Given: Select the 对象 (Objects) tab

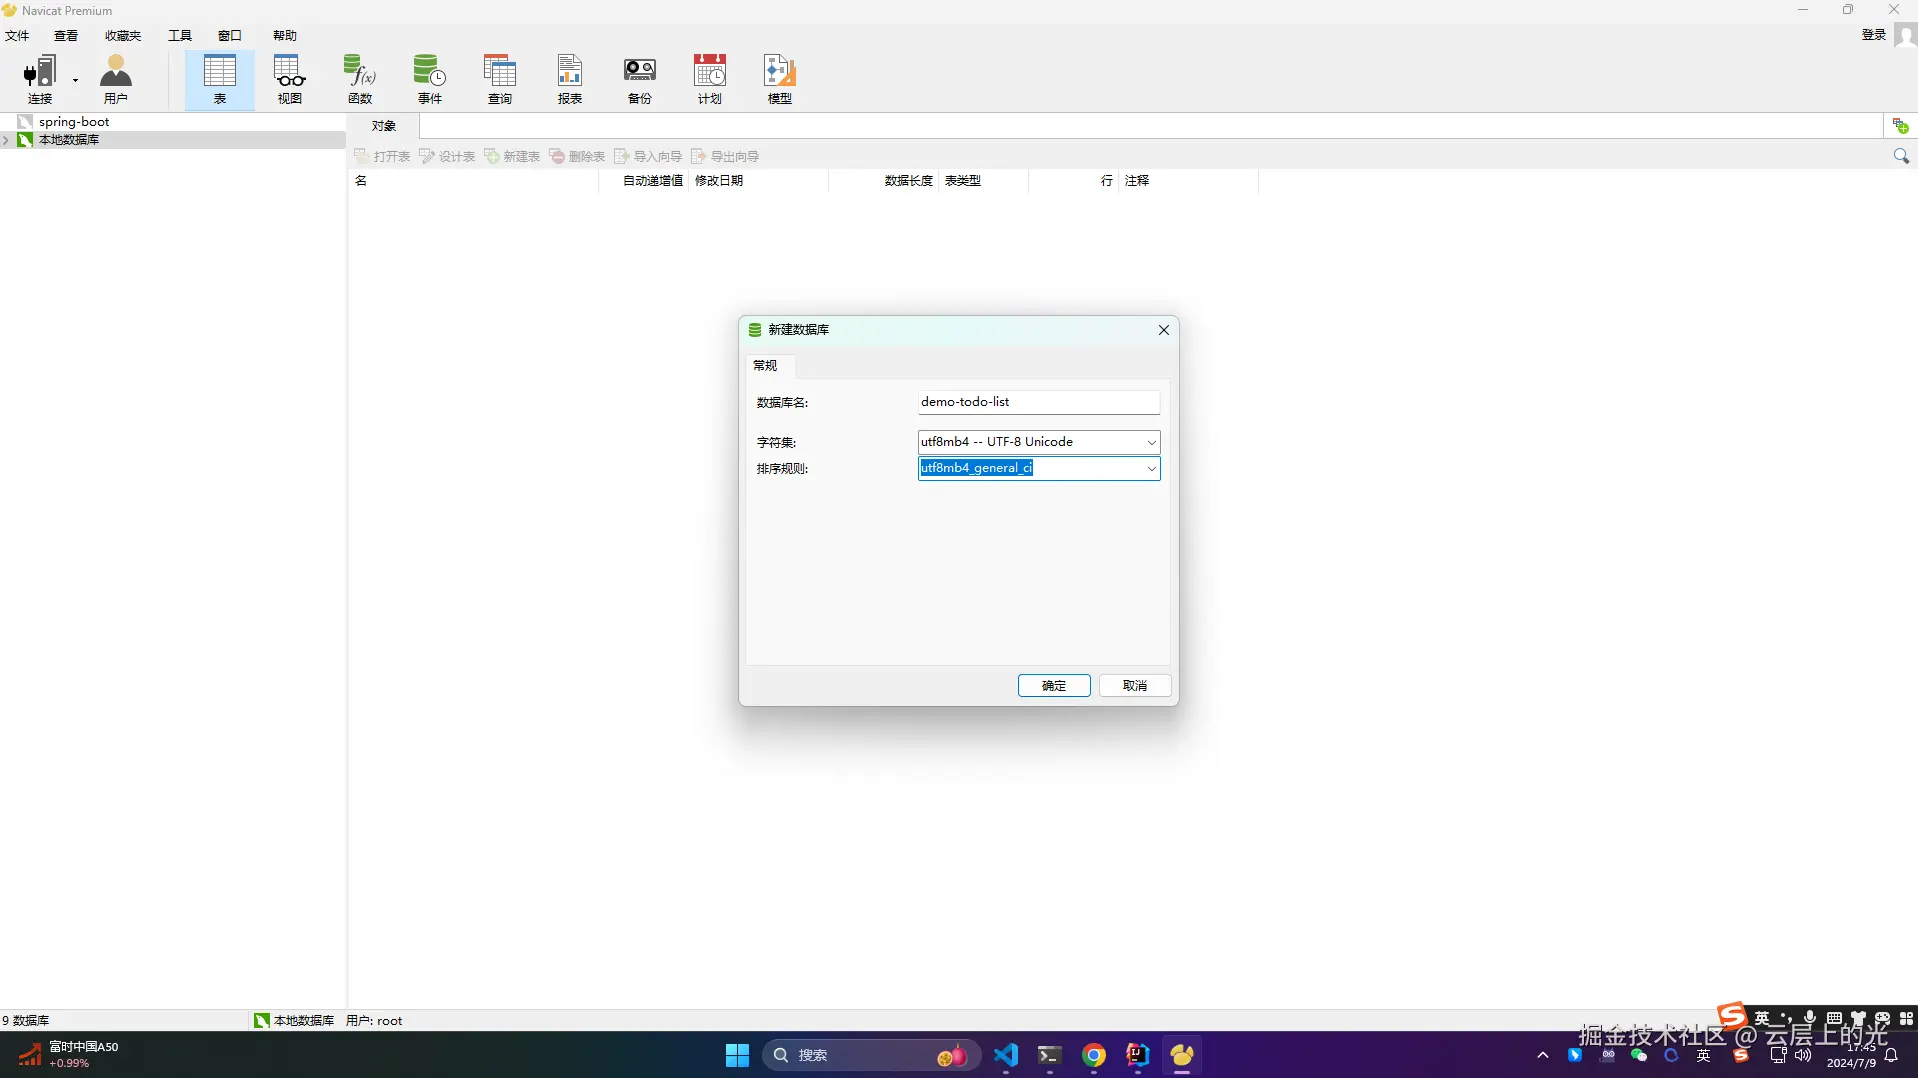Looking at the screenshot, I should [x=384, y=126].
